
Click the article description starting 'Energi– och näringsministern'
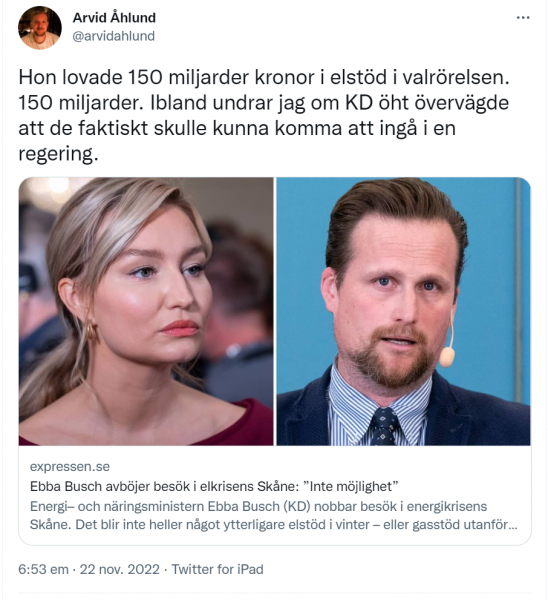[x=274, y=515]
